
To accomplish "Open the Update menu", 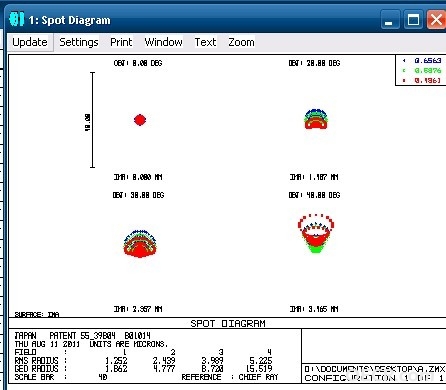I will pyautogui.click(x=30, y=42).
